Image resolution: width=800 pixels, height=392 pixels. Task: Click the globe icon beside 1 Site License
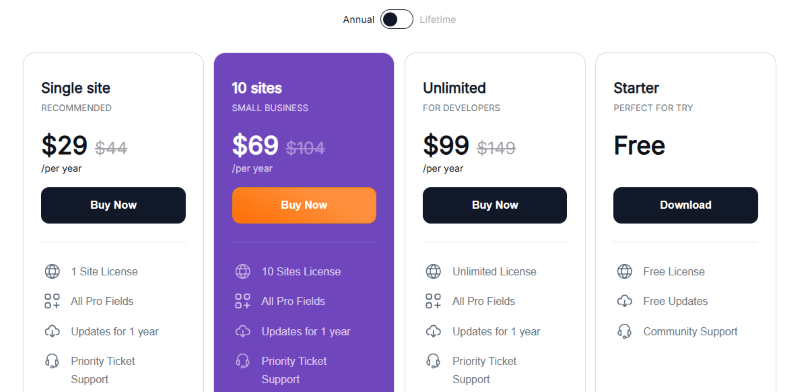pos(52,271)
